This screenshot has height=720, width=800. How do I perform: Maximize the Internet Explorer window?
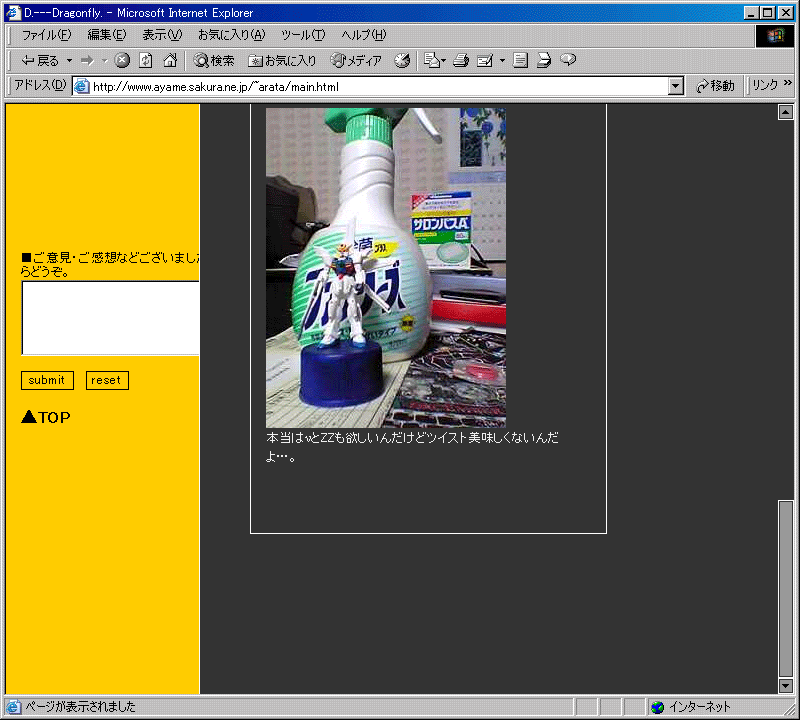click(767, 13)
